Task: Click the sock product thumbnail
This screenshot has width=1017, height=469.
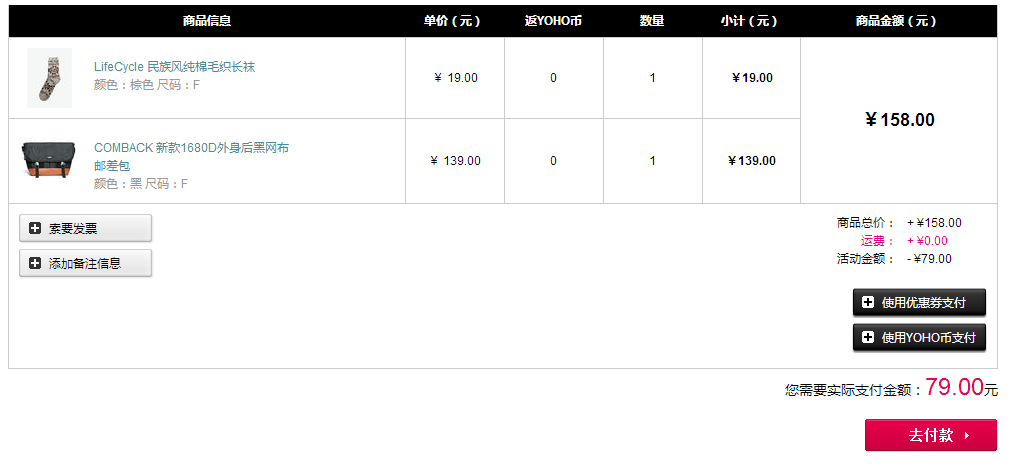Action: 49,78
